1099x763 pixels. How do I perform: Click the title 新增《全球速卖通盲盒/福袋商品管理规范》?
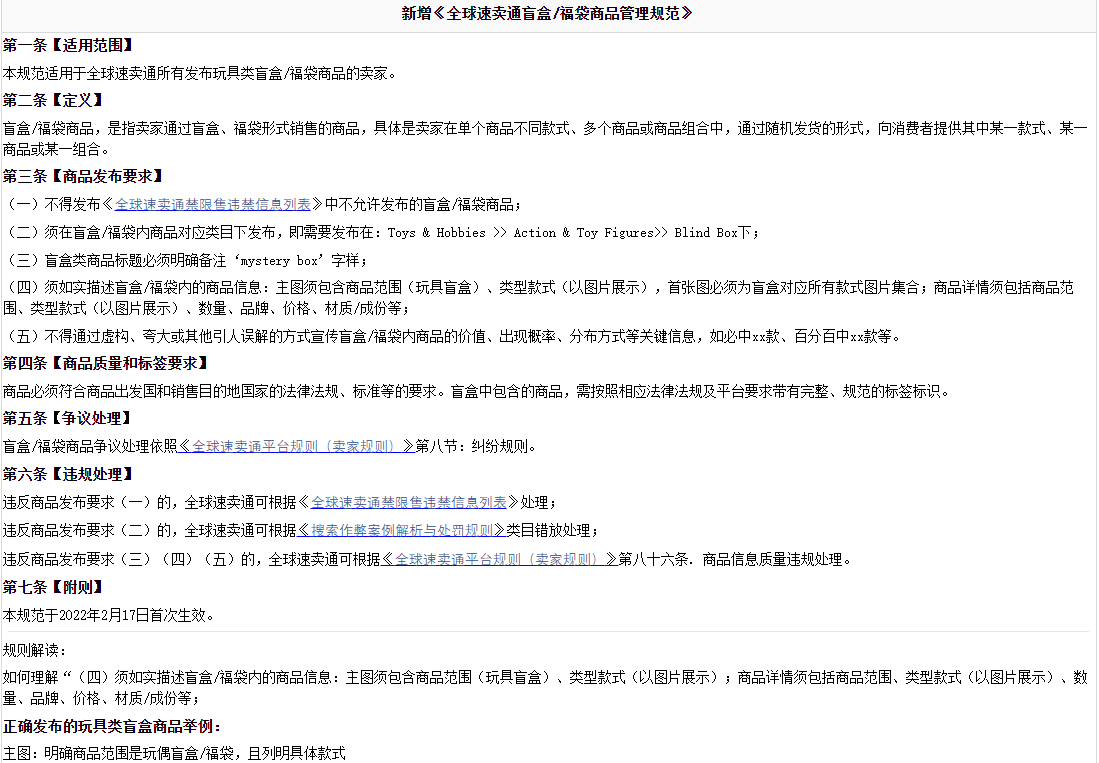547,13
